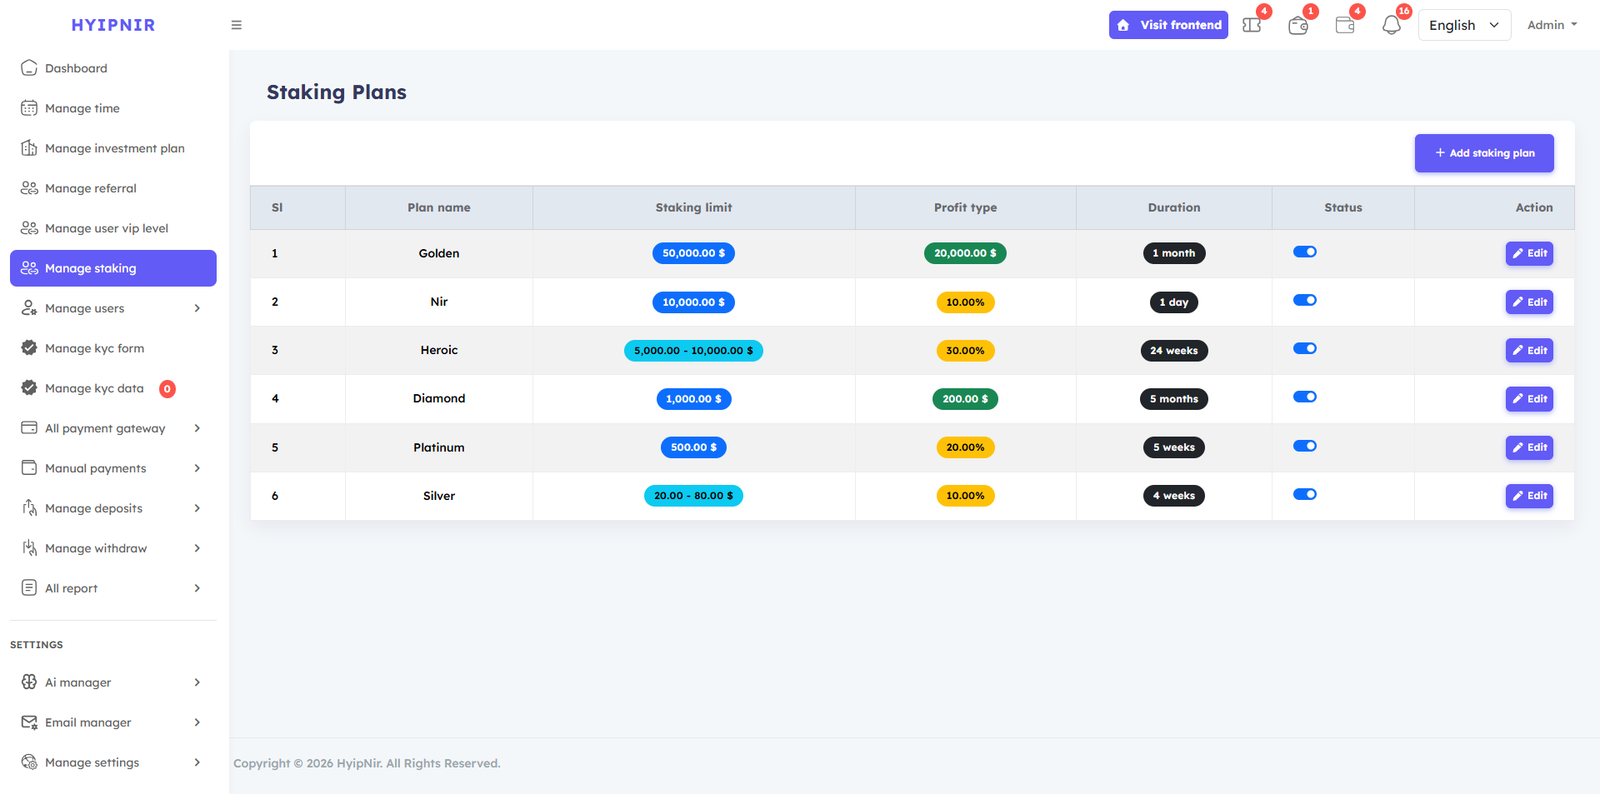Edit the Heroic staking plan
The image size is (1600, 794).
(x=1529, y=350)
